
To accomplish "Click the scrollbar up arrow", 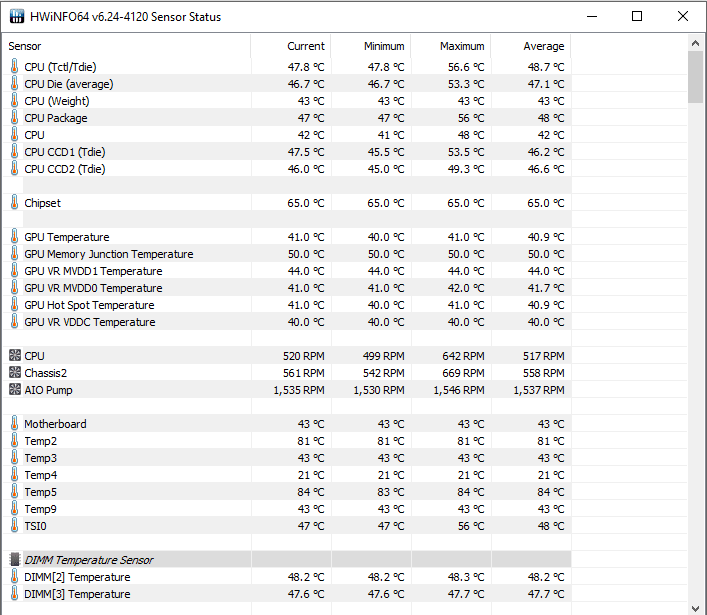I will (695, 44).
